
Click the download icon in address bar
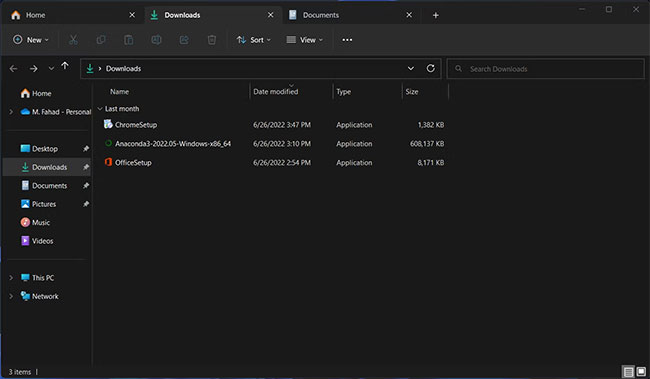[x=90, y=68]
